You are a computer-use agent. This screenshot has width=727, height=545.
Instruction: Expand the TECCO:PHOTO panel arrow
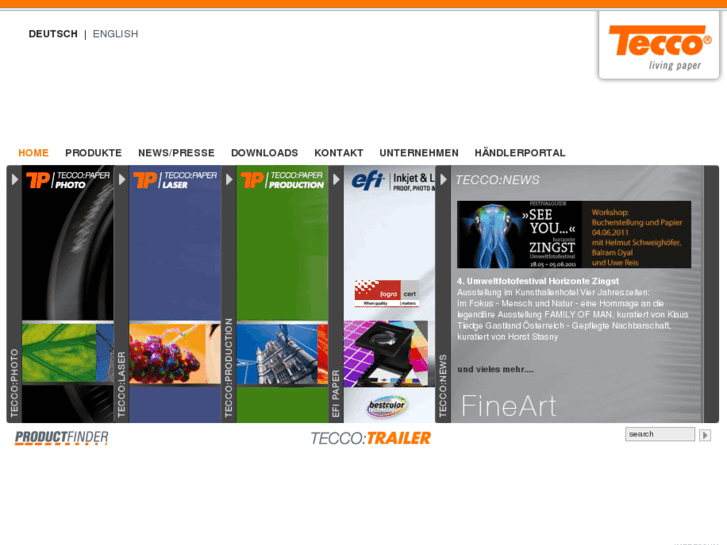pyautogui.click(x=14, y=179)
